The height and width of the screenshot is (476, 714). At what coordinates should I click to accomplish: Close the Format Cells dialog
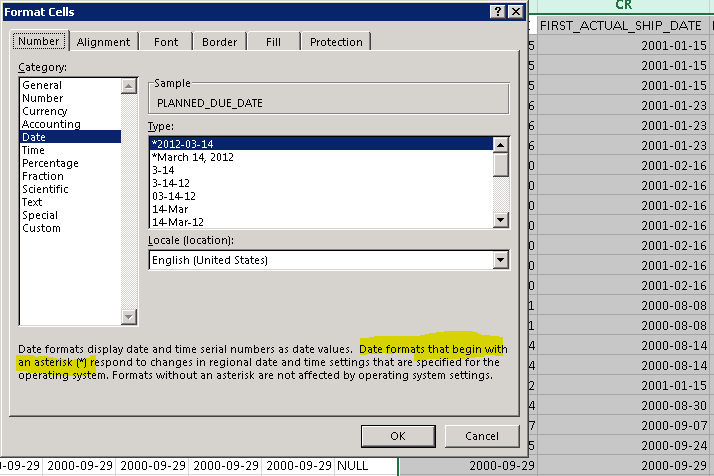515,11
